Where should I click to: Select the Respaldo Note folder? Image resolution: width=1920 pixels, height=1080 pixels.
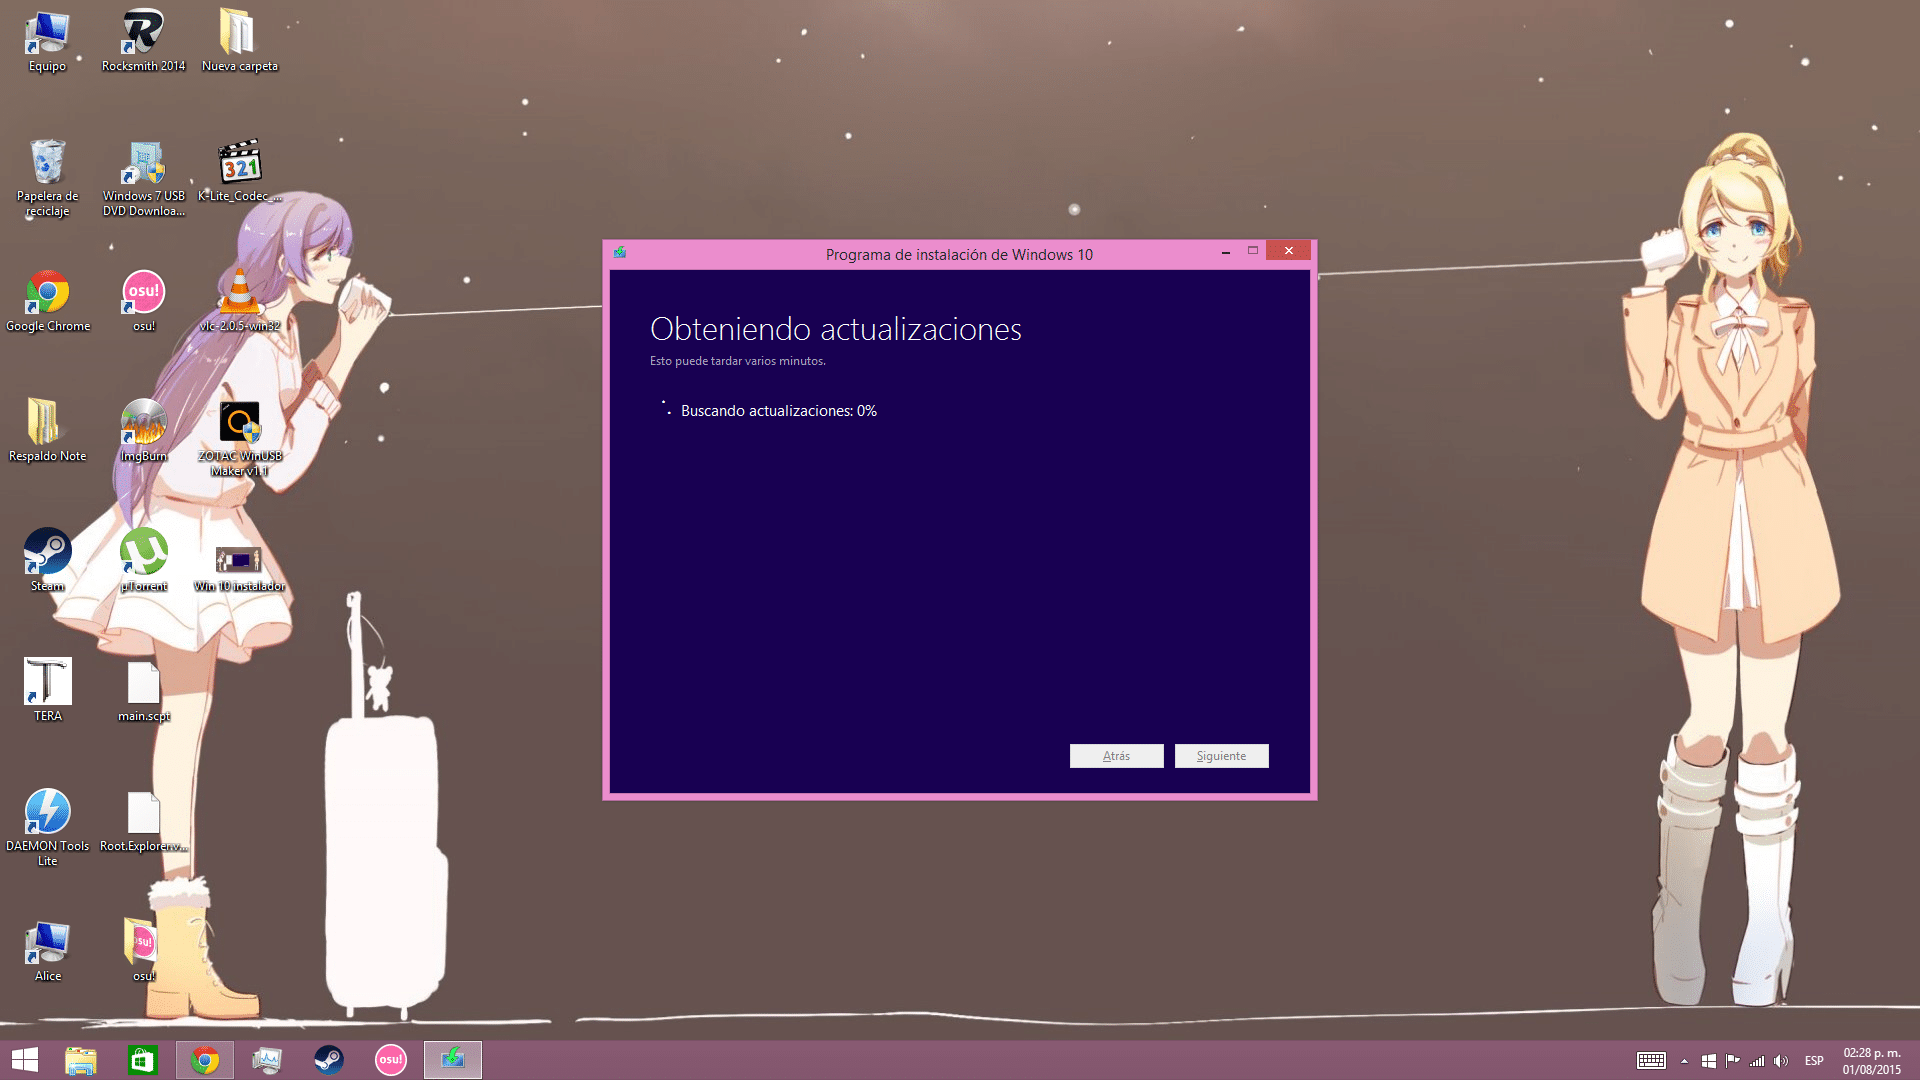(x=47, y=430)
